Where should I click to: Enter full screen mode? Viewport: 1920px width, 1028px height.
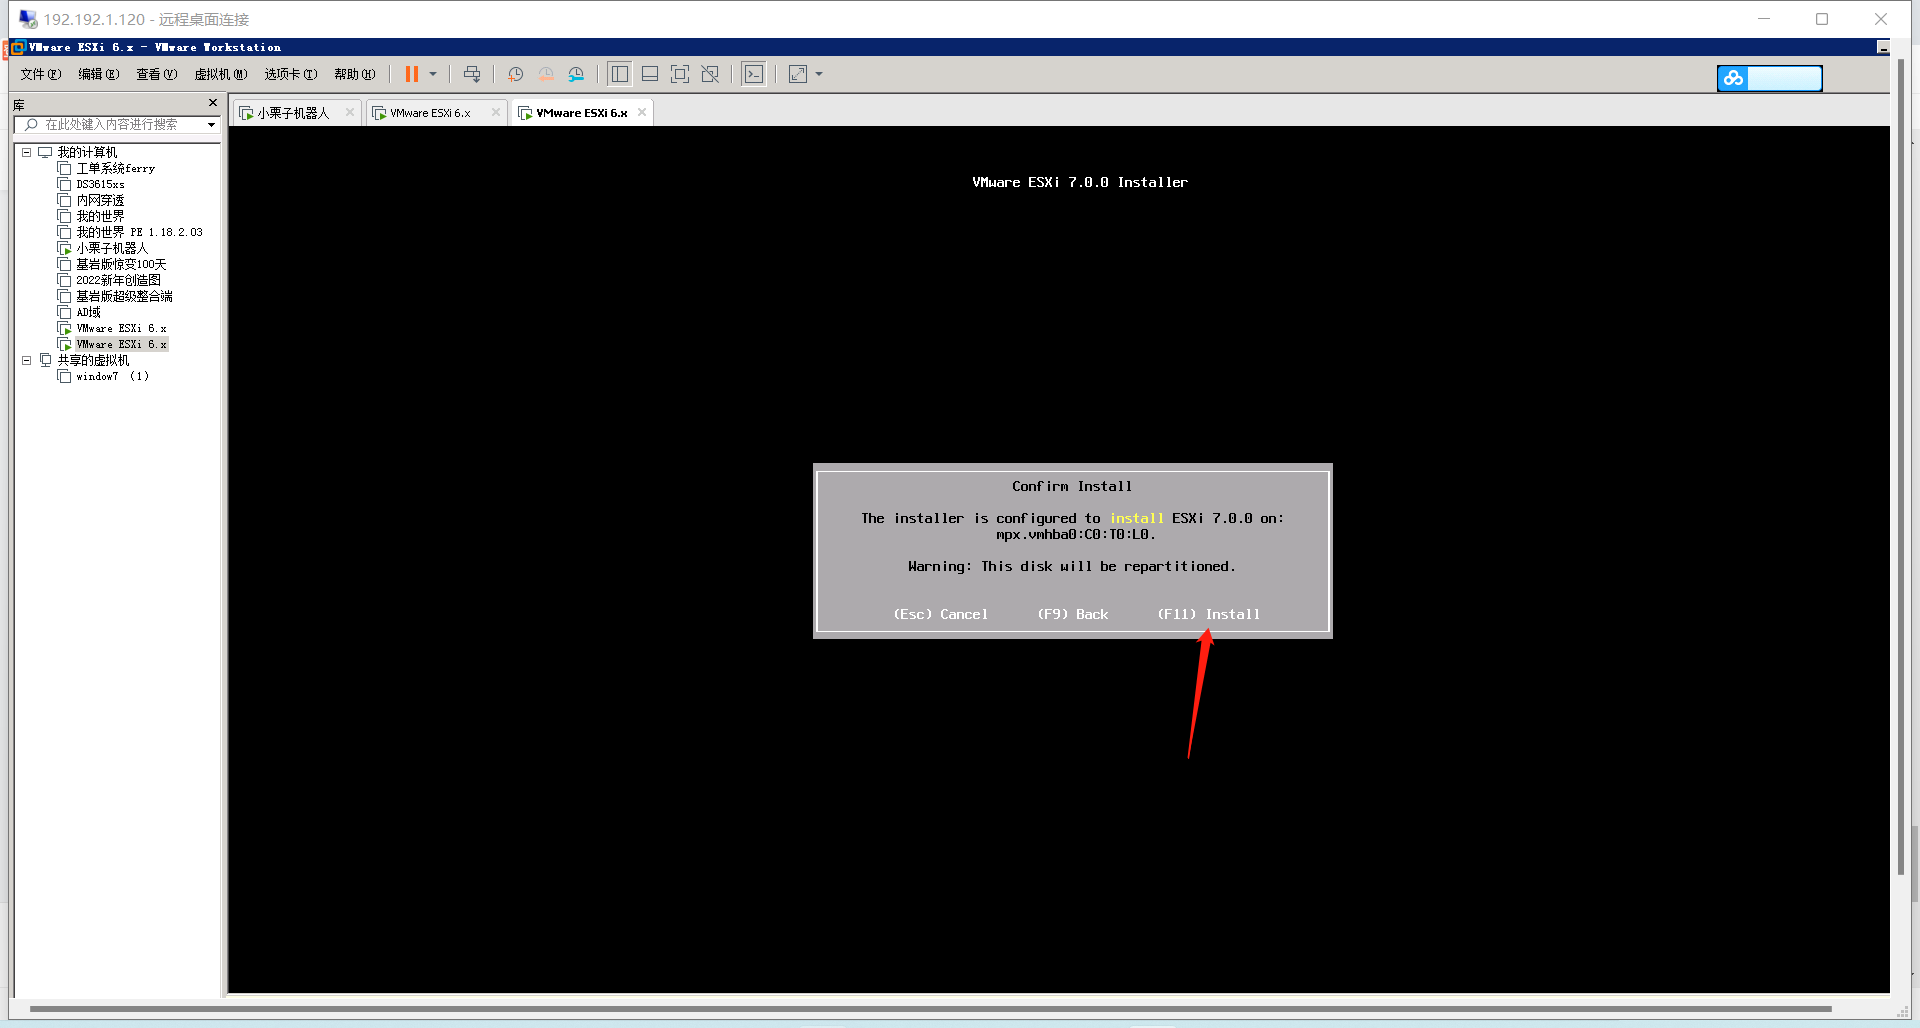coord(680,74)
